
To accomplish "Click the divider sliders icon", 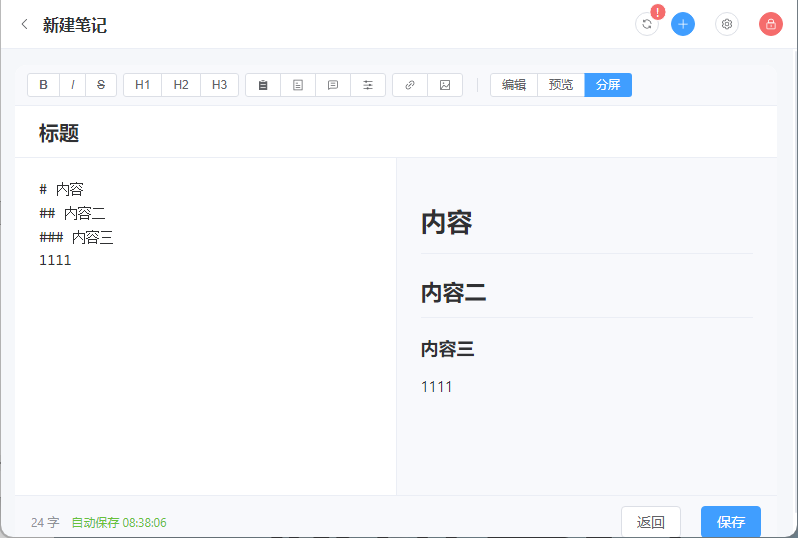I will tap(368, 85).
